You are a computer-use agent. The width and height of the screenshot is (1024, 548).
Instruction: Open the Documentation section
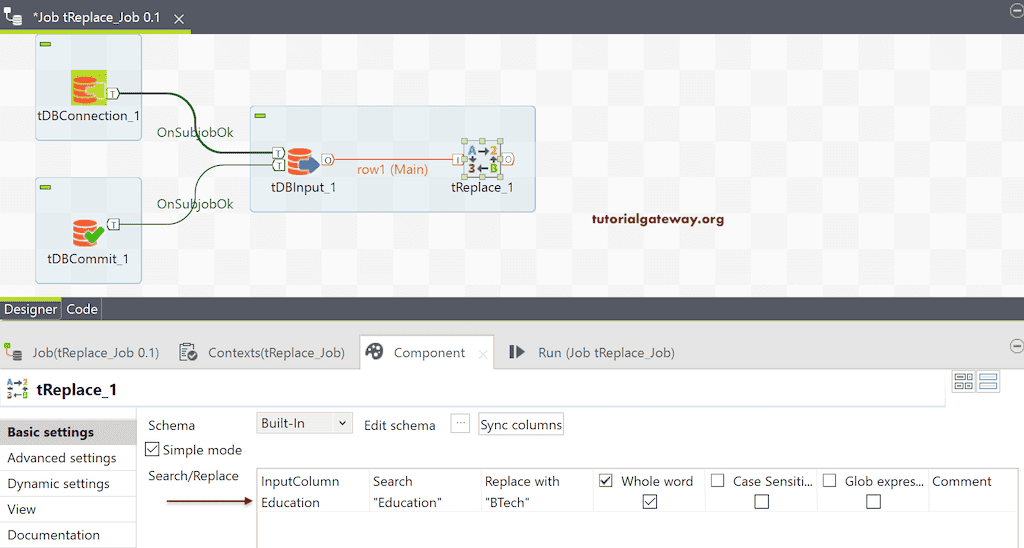coord(68,535)
